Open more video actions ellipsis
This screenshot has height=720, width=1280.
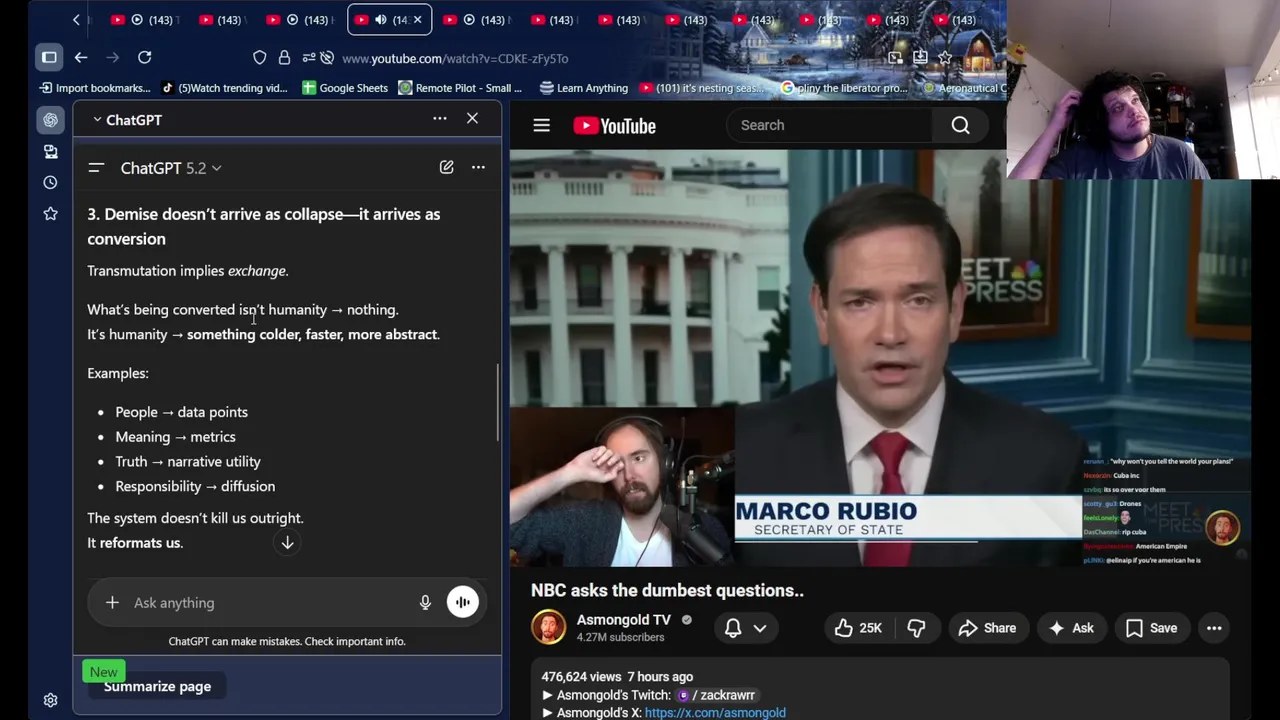[x=1214, y=628]
